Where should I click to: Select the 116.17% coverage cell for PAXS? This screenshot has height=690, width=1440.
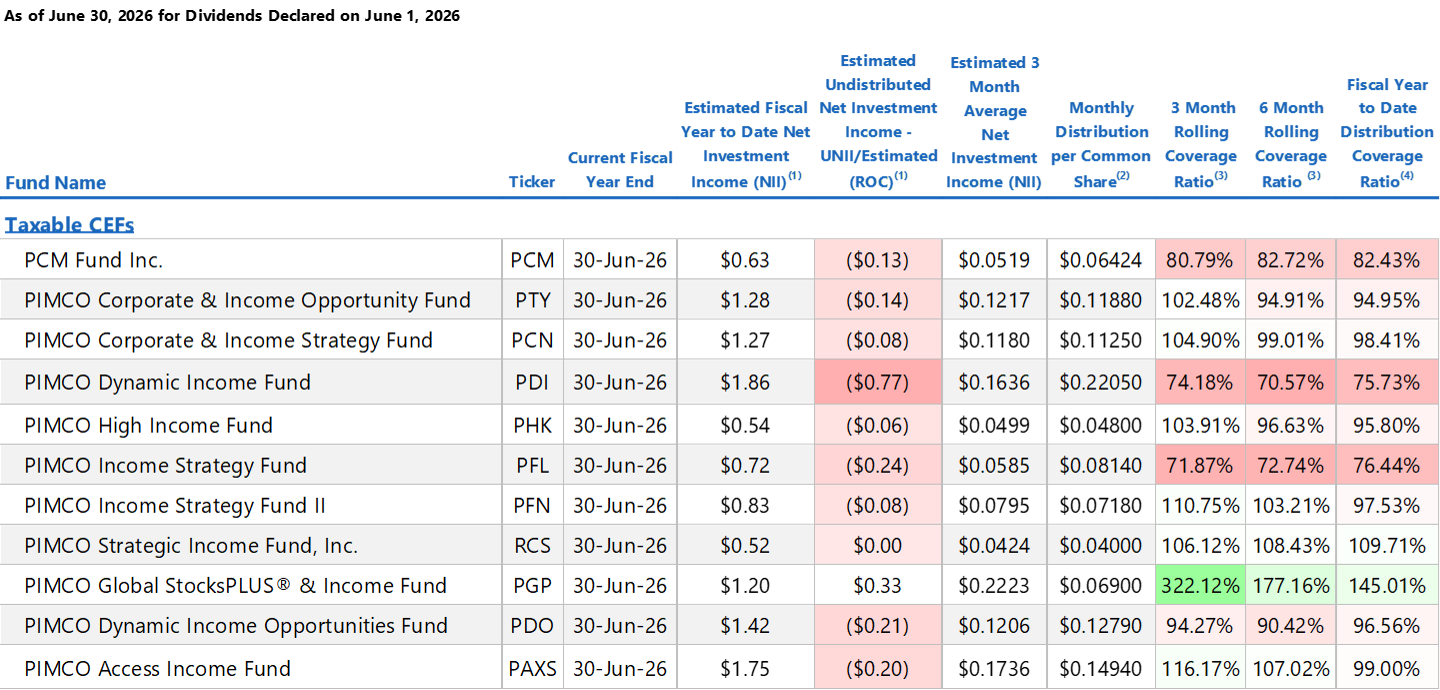click(x=1201, y=668)
